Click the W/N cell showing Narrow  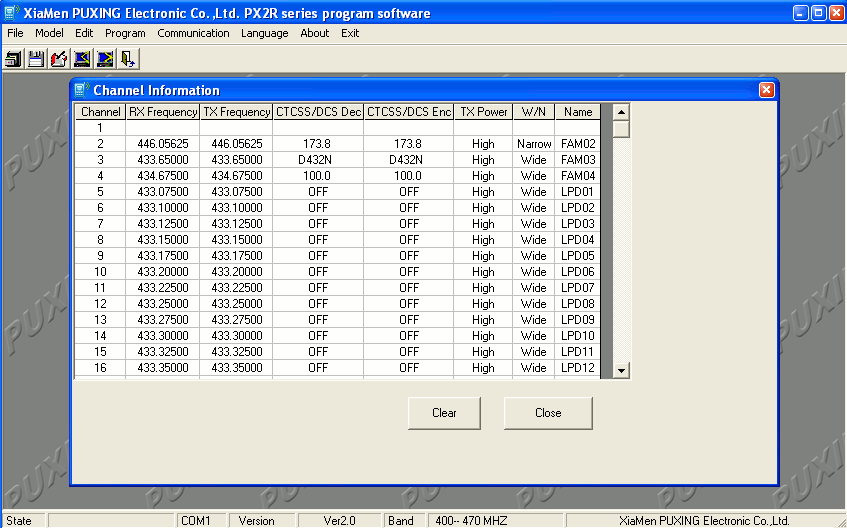pyautogui.click(x=534, y=144)
